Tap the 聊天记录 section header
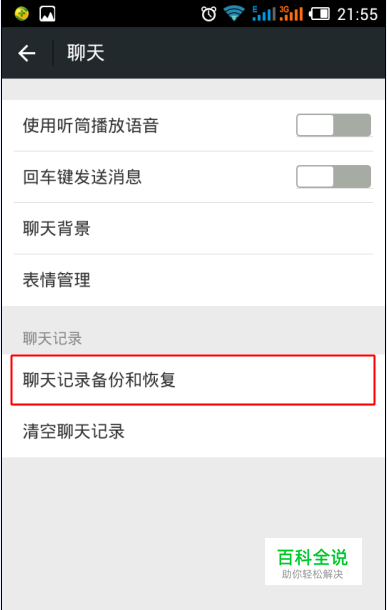The width and height of the screenshot is (387, 610). (52, 338)
